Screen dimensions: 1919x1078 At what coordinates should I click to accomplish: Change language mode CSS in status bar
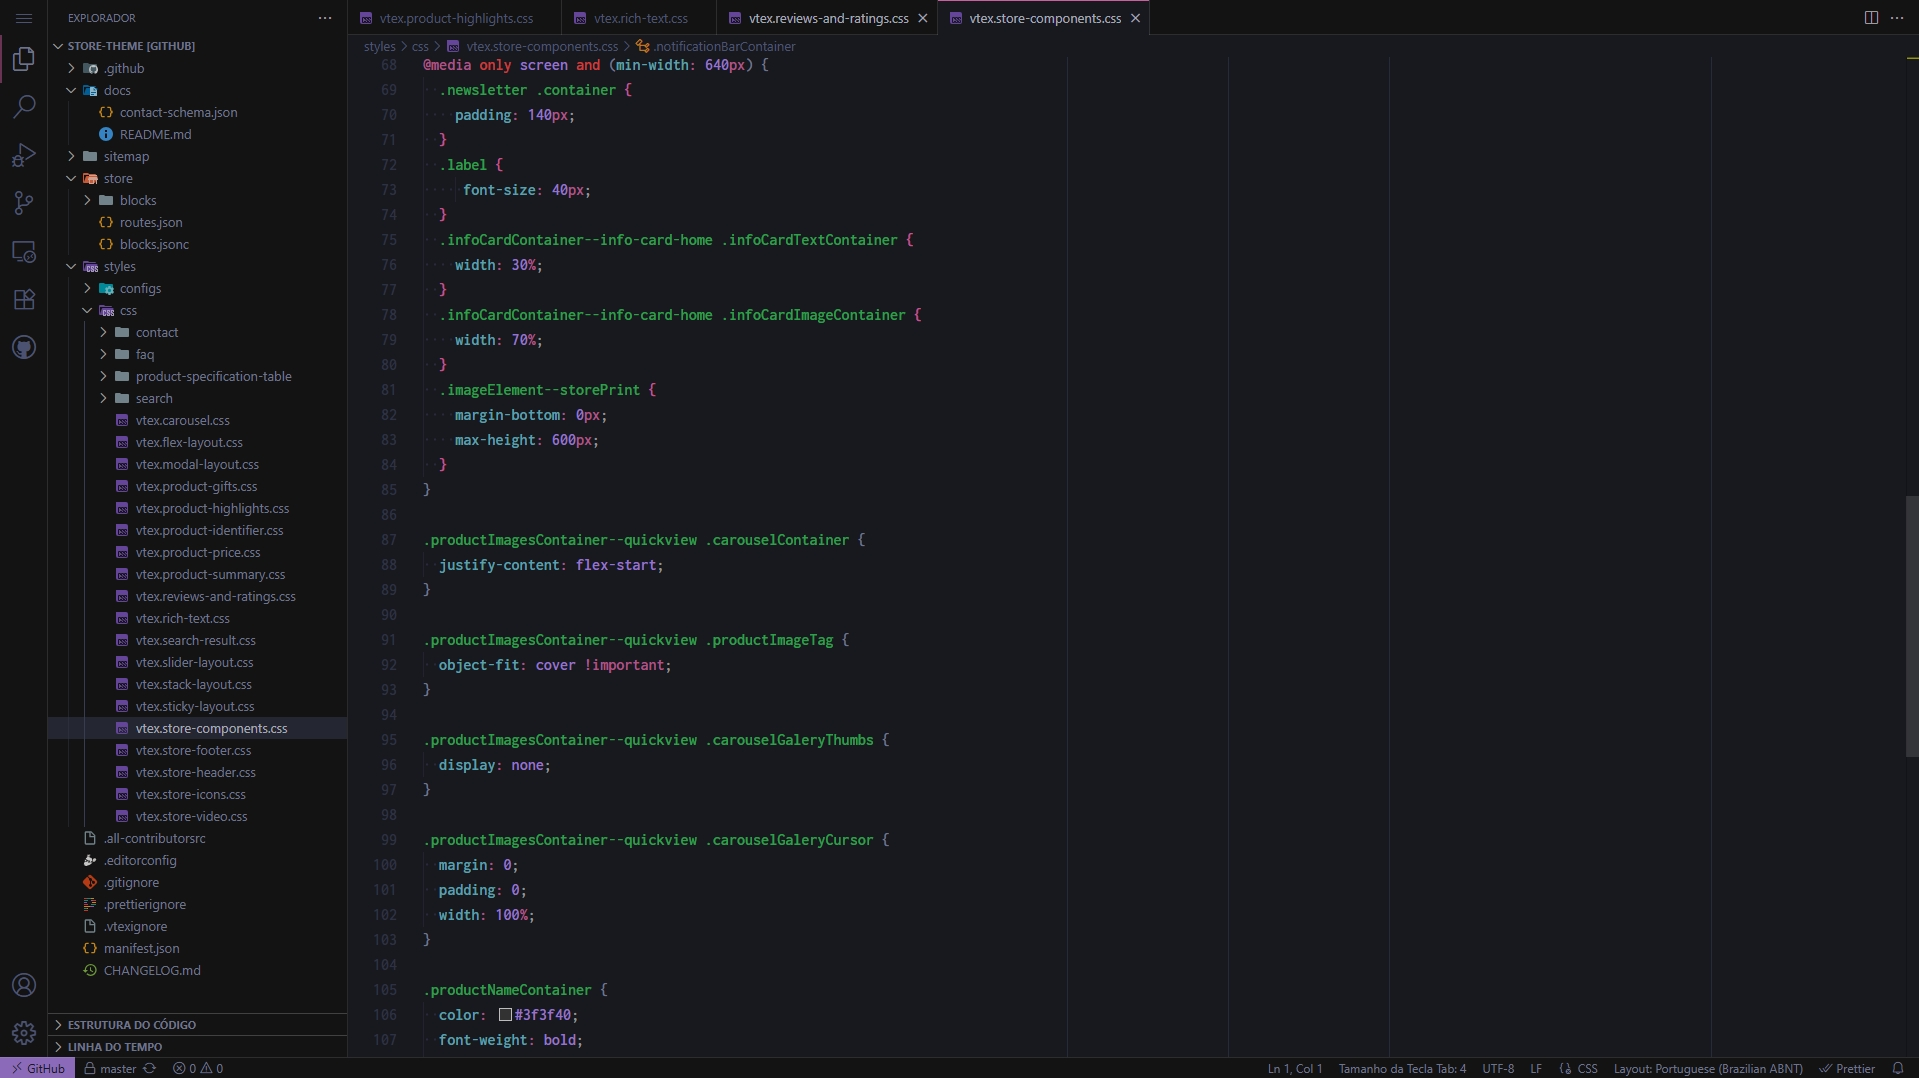[1587, 1068]
